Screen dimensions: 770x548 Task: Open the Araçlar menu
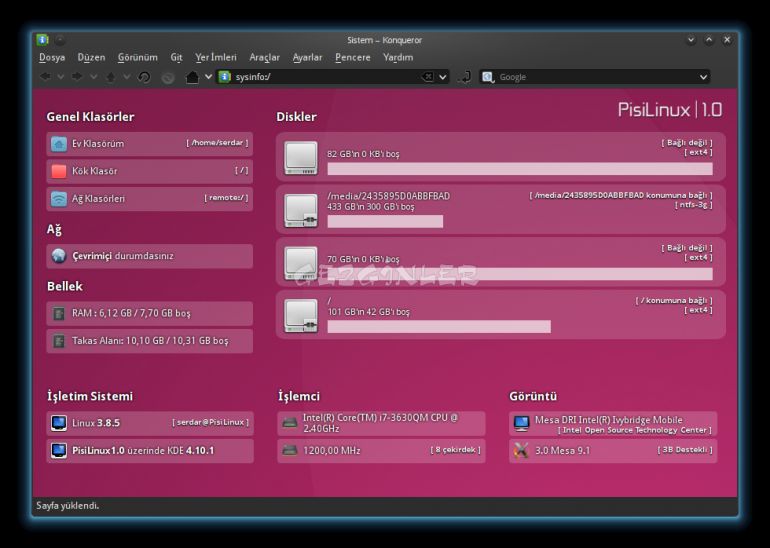pyautogui.click(x=265, y=57)
